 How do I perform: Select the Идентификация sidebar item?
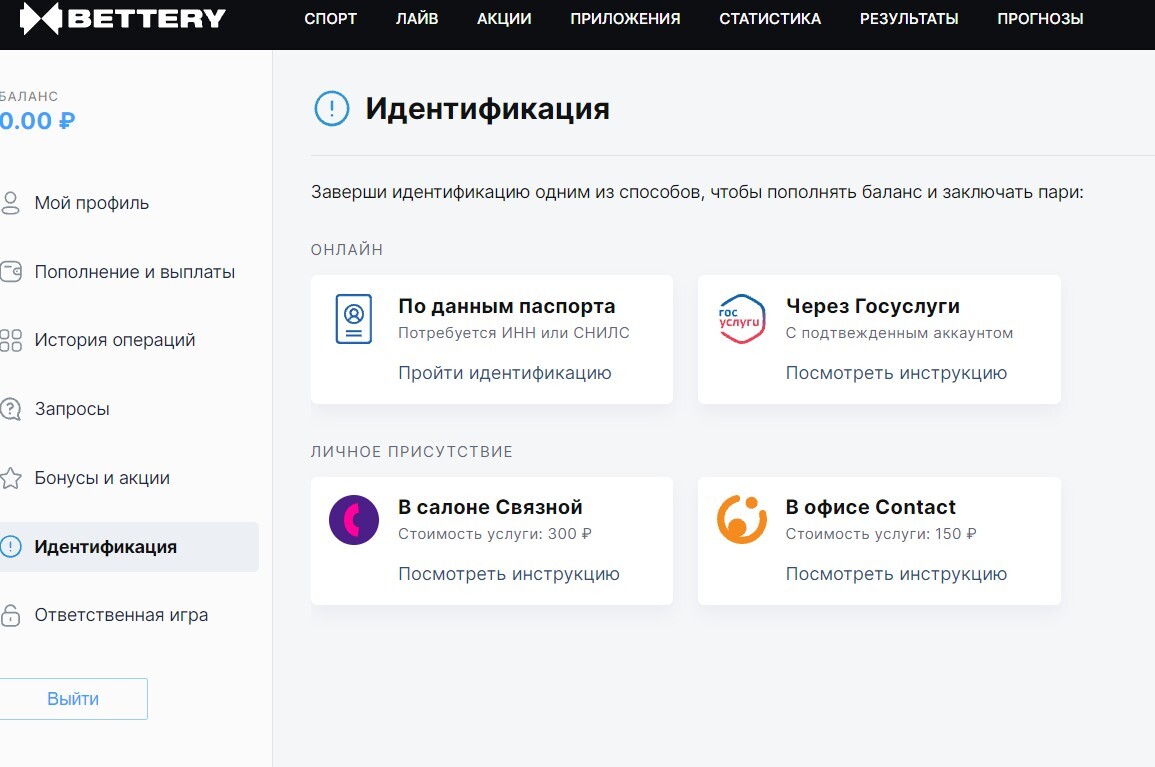pyautogui.click(x=129, y=547)
